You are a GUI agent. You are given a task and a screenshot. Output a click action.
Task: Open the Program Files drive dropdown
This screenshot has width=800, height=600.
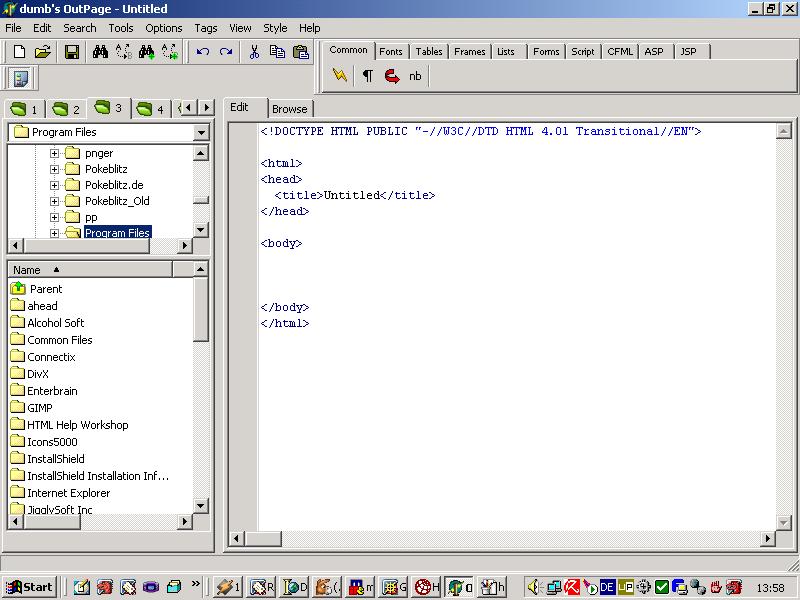[x=202, y=132]
